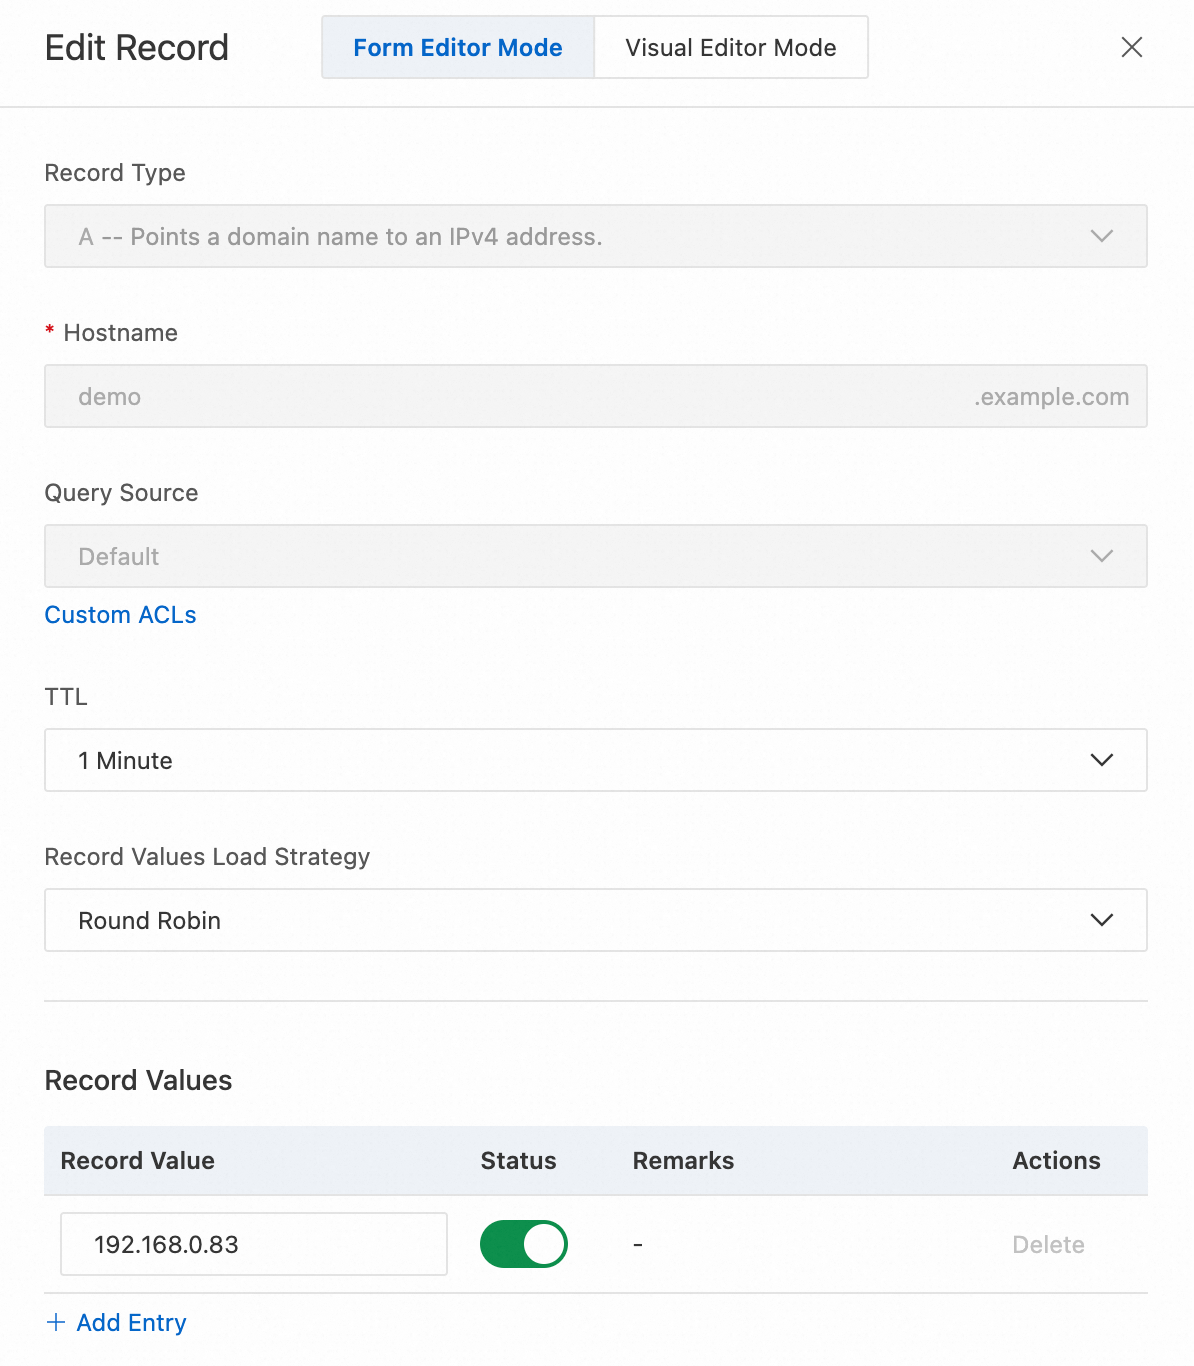Close the Edit Record dialog
This screenshot has height=1366, width=1194.
click(x=1131, y=47)
